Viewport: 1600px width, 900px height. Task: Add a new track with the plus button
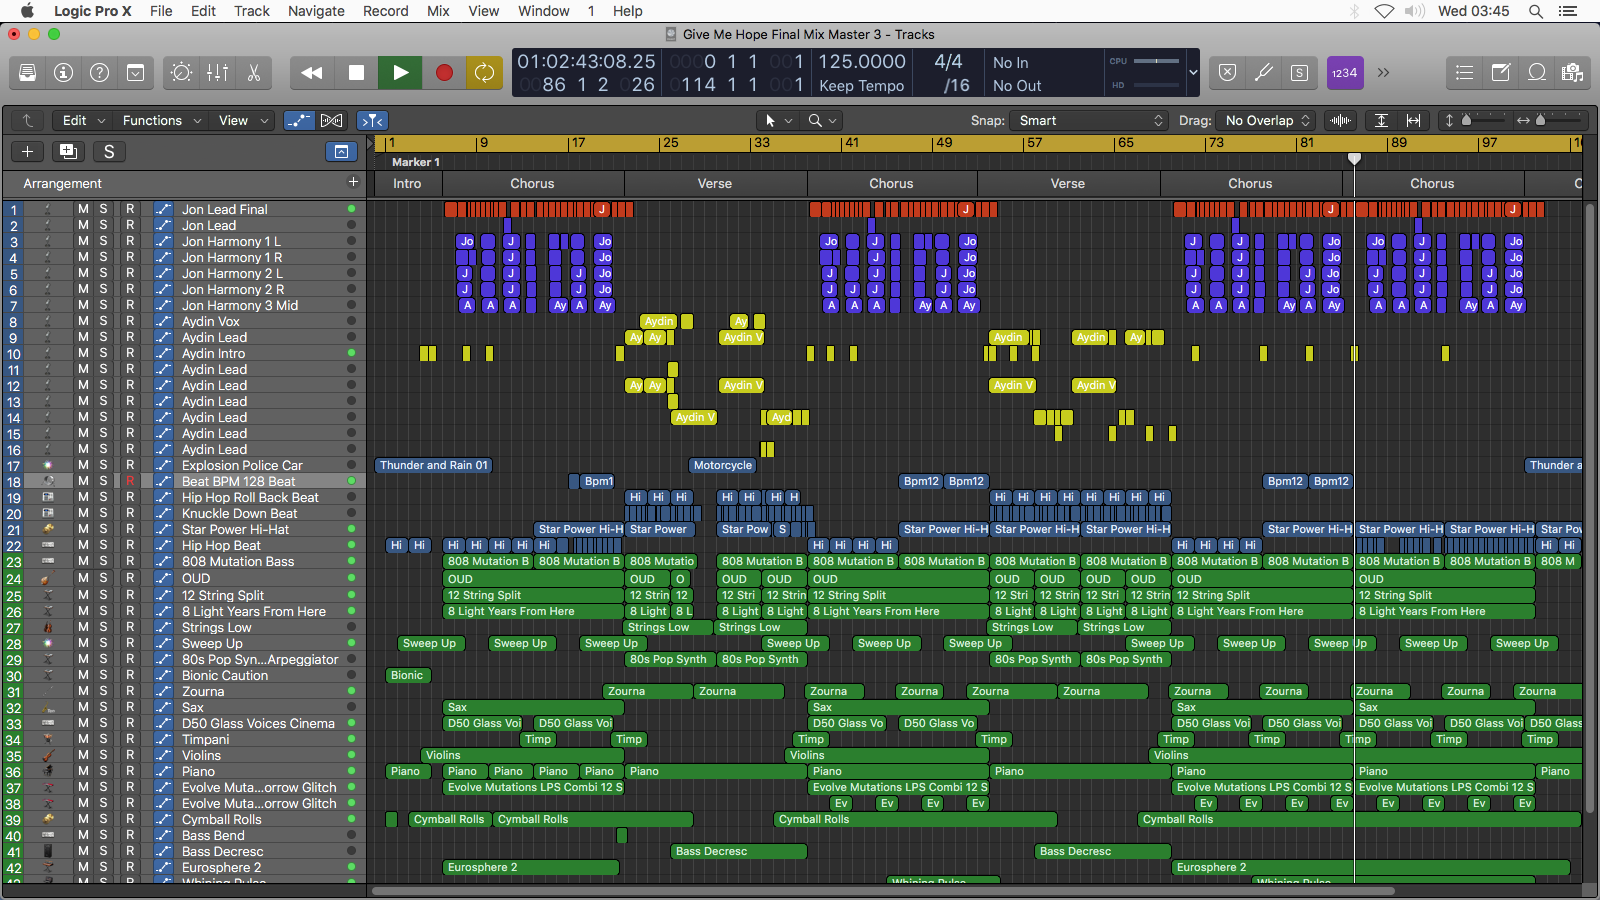click(x=27, y=151)
